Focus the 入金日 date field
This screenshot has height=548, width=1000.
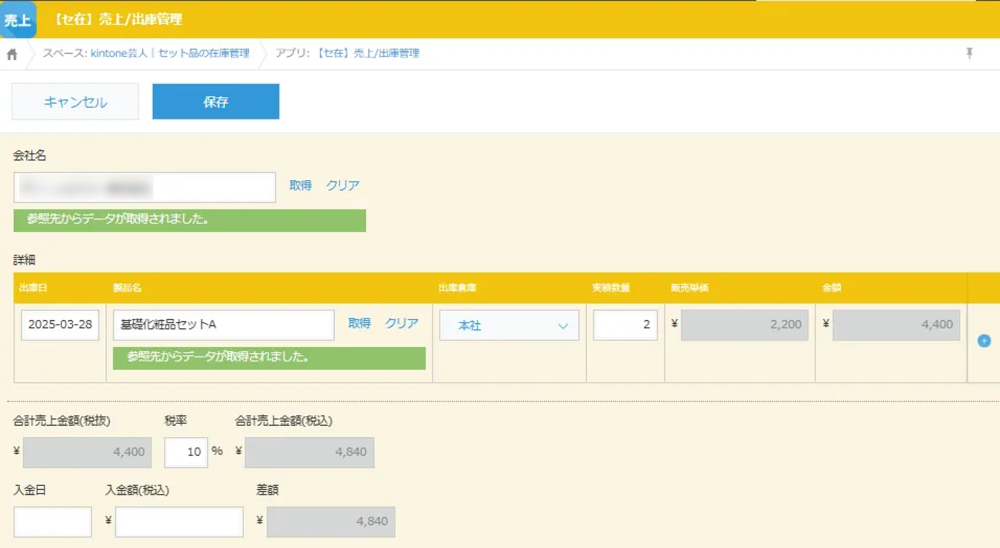(x=53, y=521)
